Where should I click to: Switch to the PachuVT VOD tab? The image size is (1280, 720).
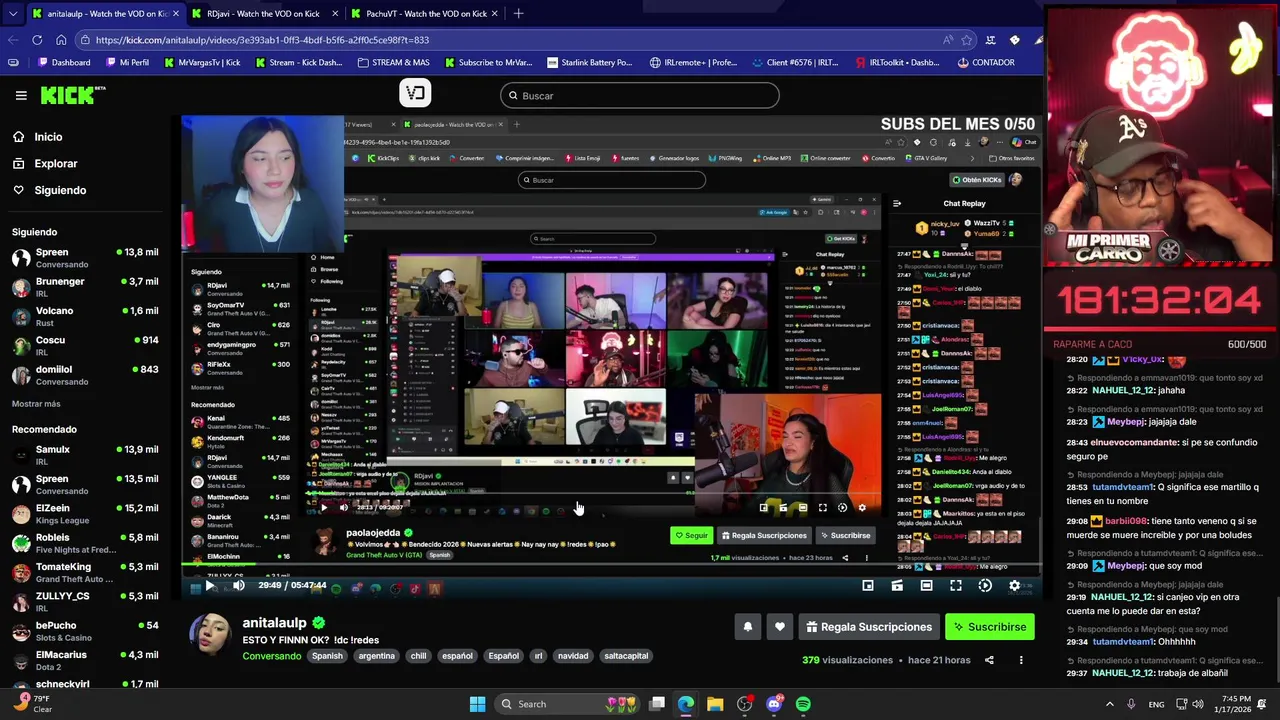point(426,14)
